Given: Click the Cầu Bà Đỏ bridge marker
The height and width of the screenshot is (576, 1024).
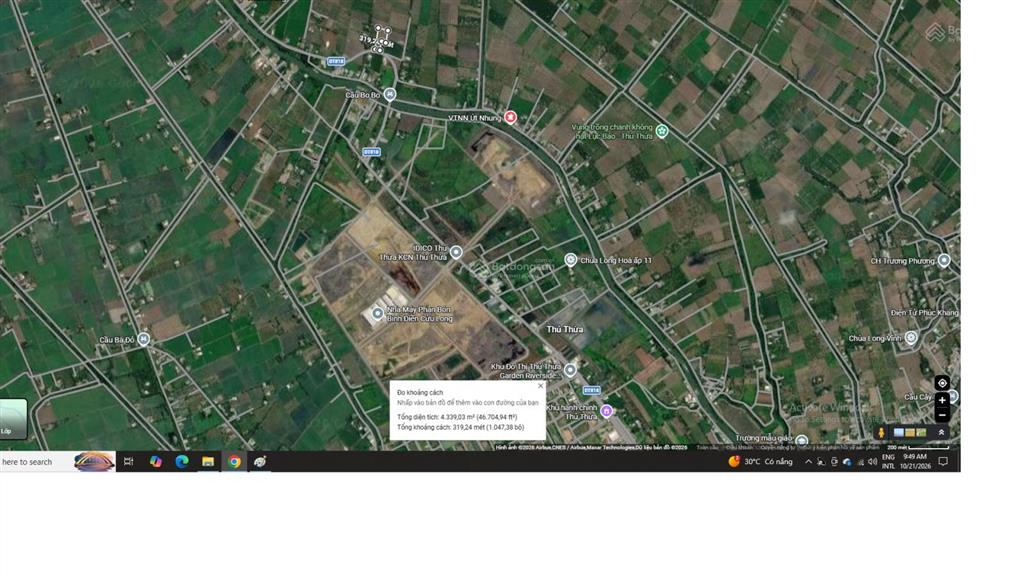Looking at the screenshot, I should pos(144,339).
